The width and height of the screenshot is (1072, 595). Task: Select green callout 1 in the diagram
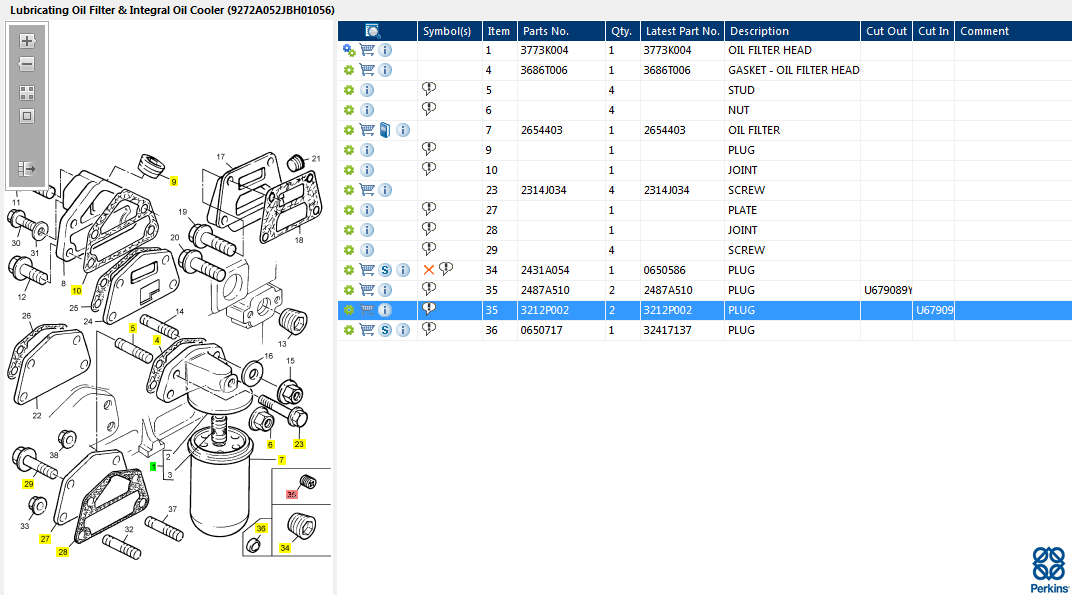click(x=153, y=466)
